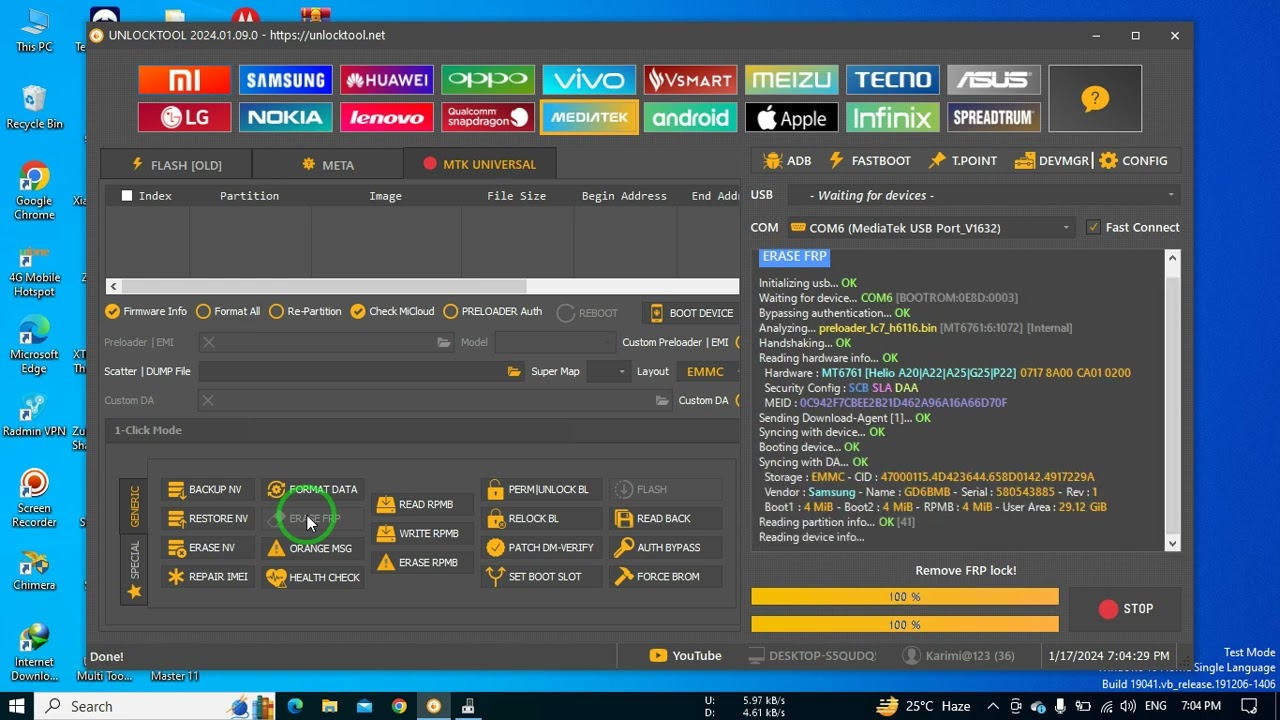Open the CONFIG settings
Image resolution: width=1280 pixels, height=720 pixels.
1133,160
